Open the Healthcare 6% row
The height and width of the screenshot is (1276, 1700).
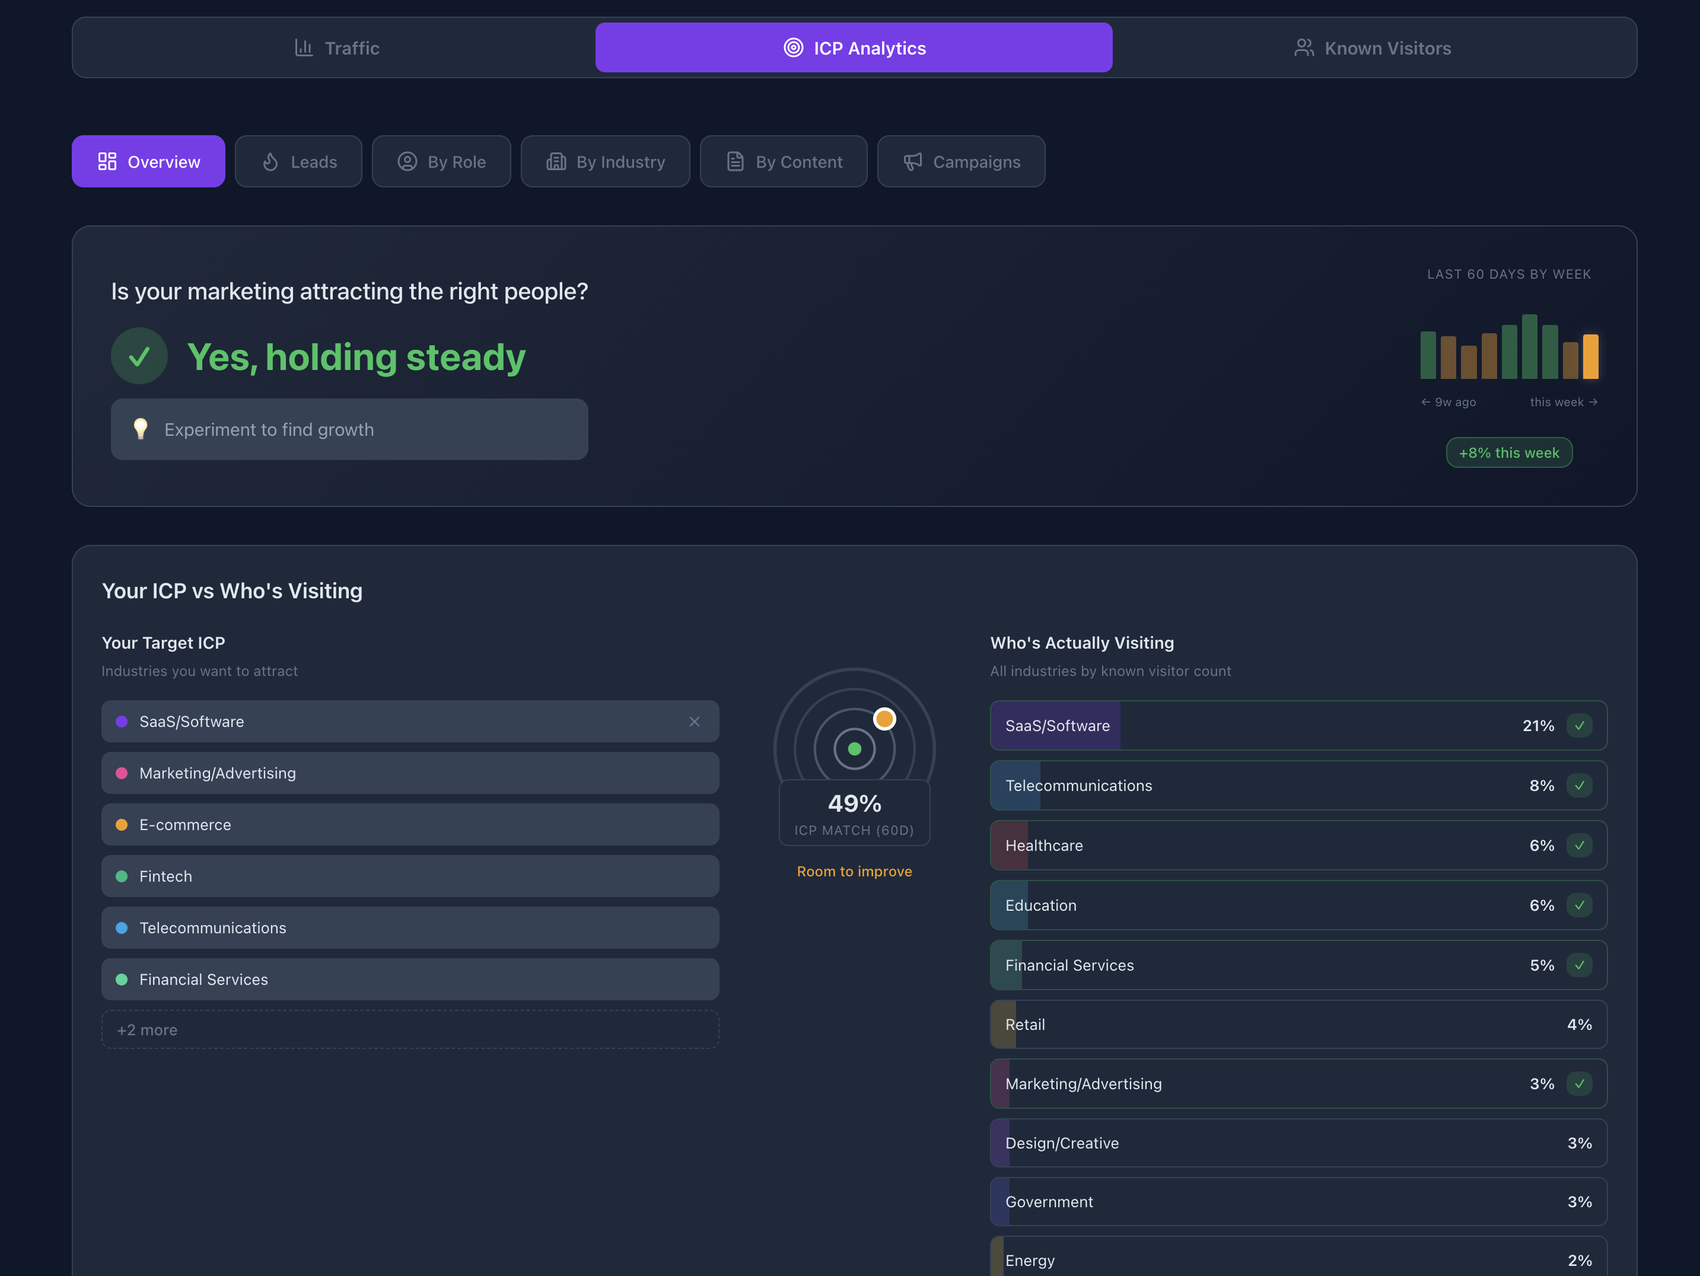tap(1298, 846)
